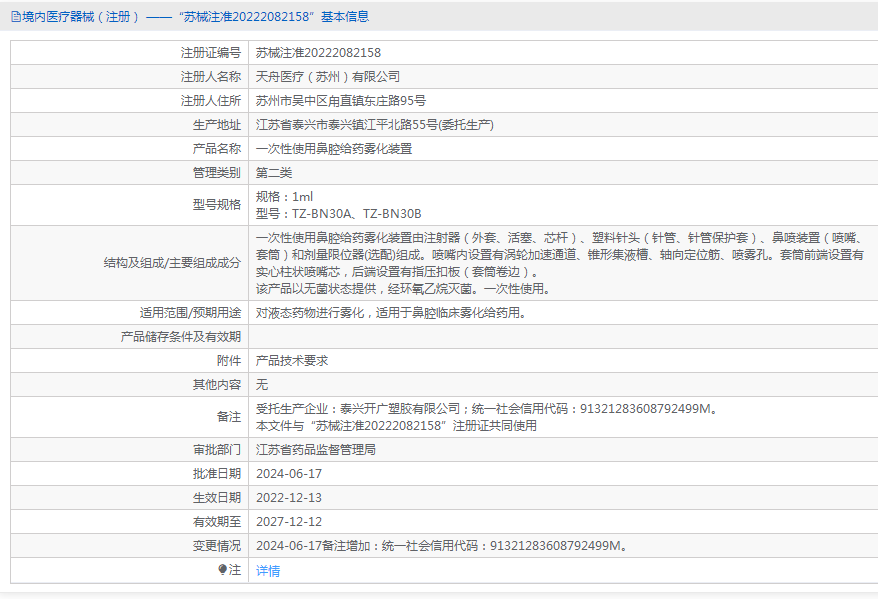
Task: Select production address 江苏省泰兴市泰兴镇江平北路55号
Action: tap(347, 125)
